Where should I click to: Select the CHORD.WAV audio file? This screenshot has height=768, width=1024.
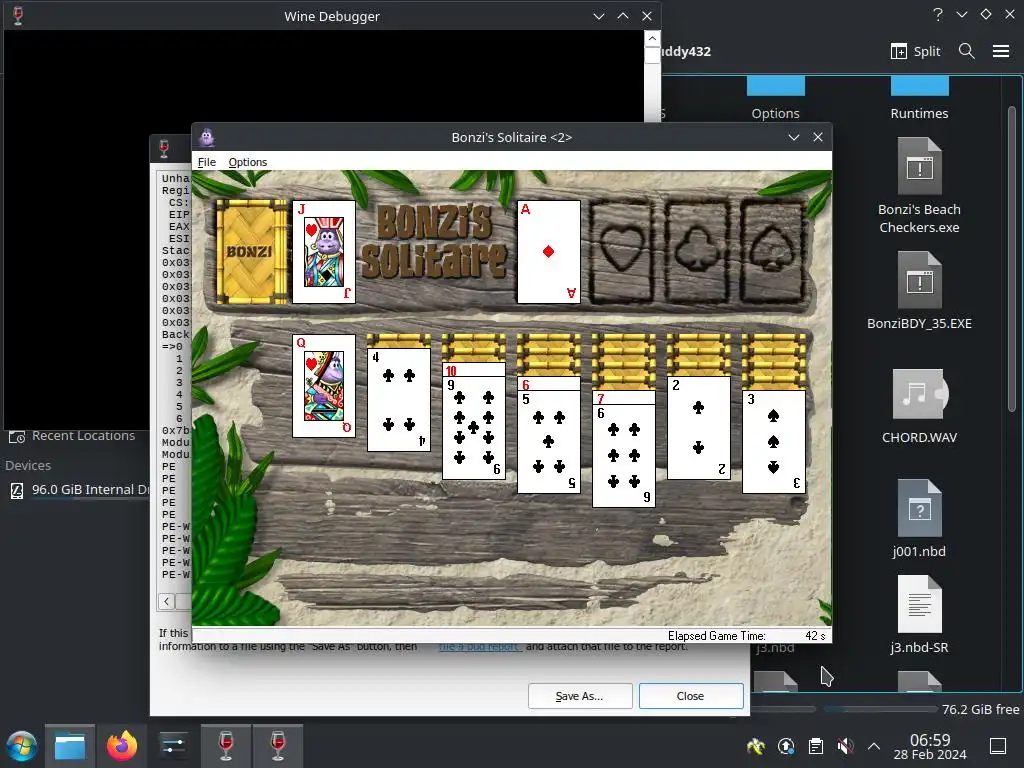(x=919, y=406)
